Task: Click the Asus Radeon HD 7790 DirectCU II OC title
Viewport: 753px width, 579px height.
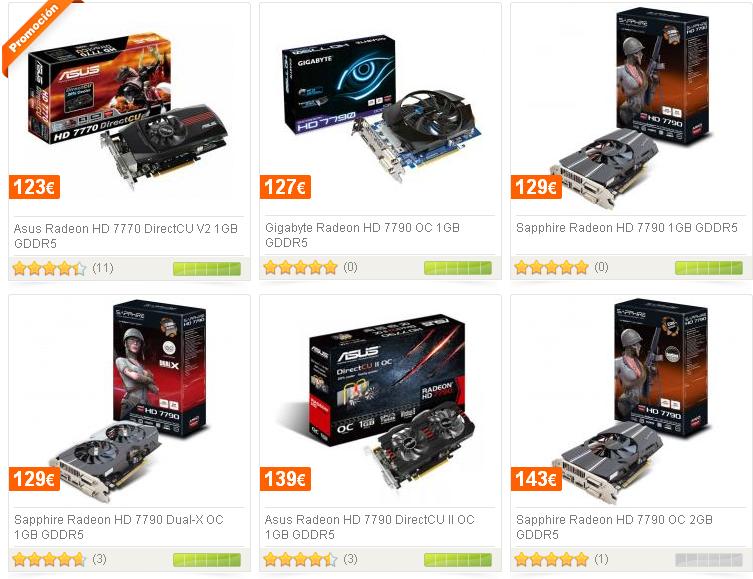Action: [x=369, y=527]
